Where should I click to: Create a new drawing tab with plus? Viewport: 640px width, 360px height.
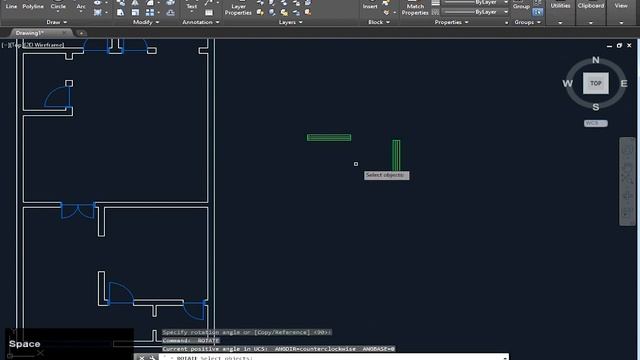[x=81, y=33]
